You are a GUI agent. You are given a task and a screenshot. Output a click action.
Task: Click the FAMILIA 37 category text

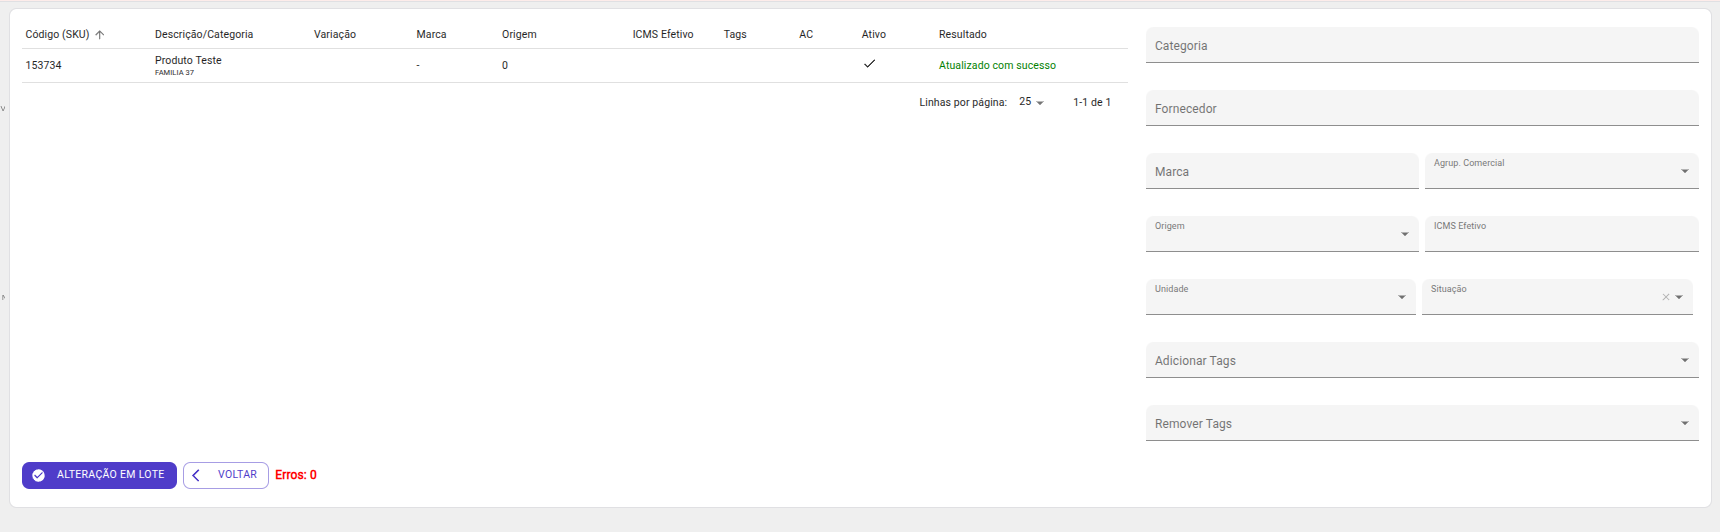175,73
